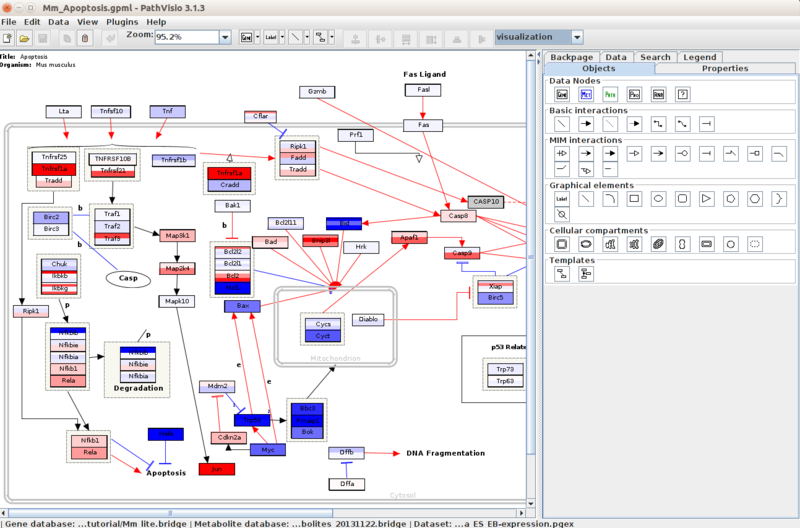Click the Paste clipboard toolbar icon
This screenshot has height=528, width=800.
tap(85, 38)
